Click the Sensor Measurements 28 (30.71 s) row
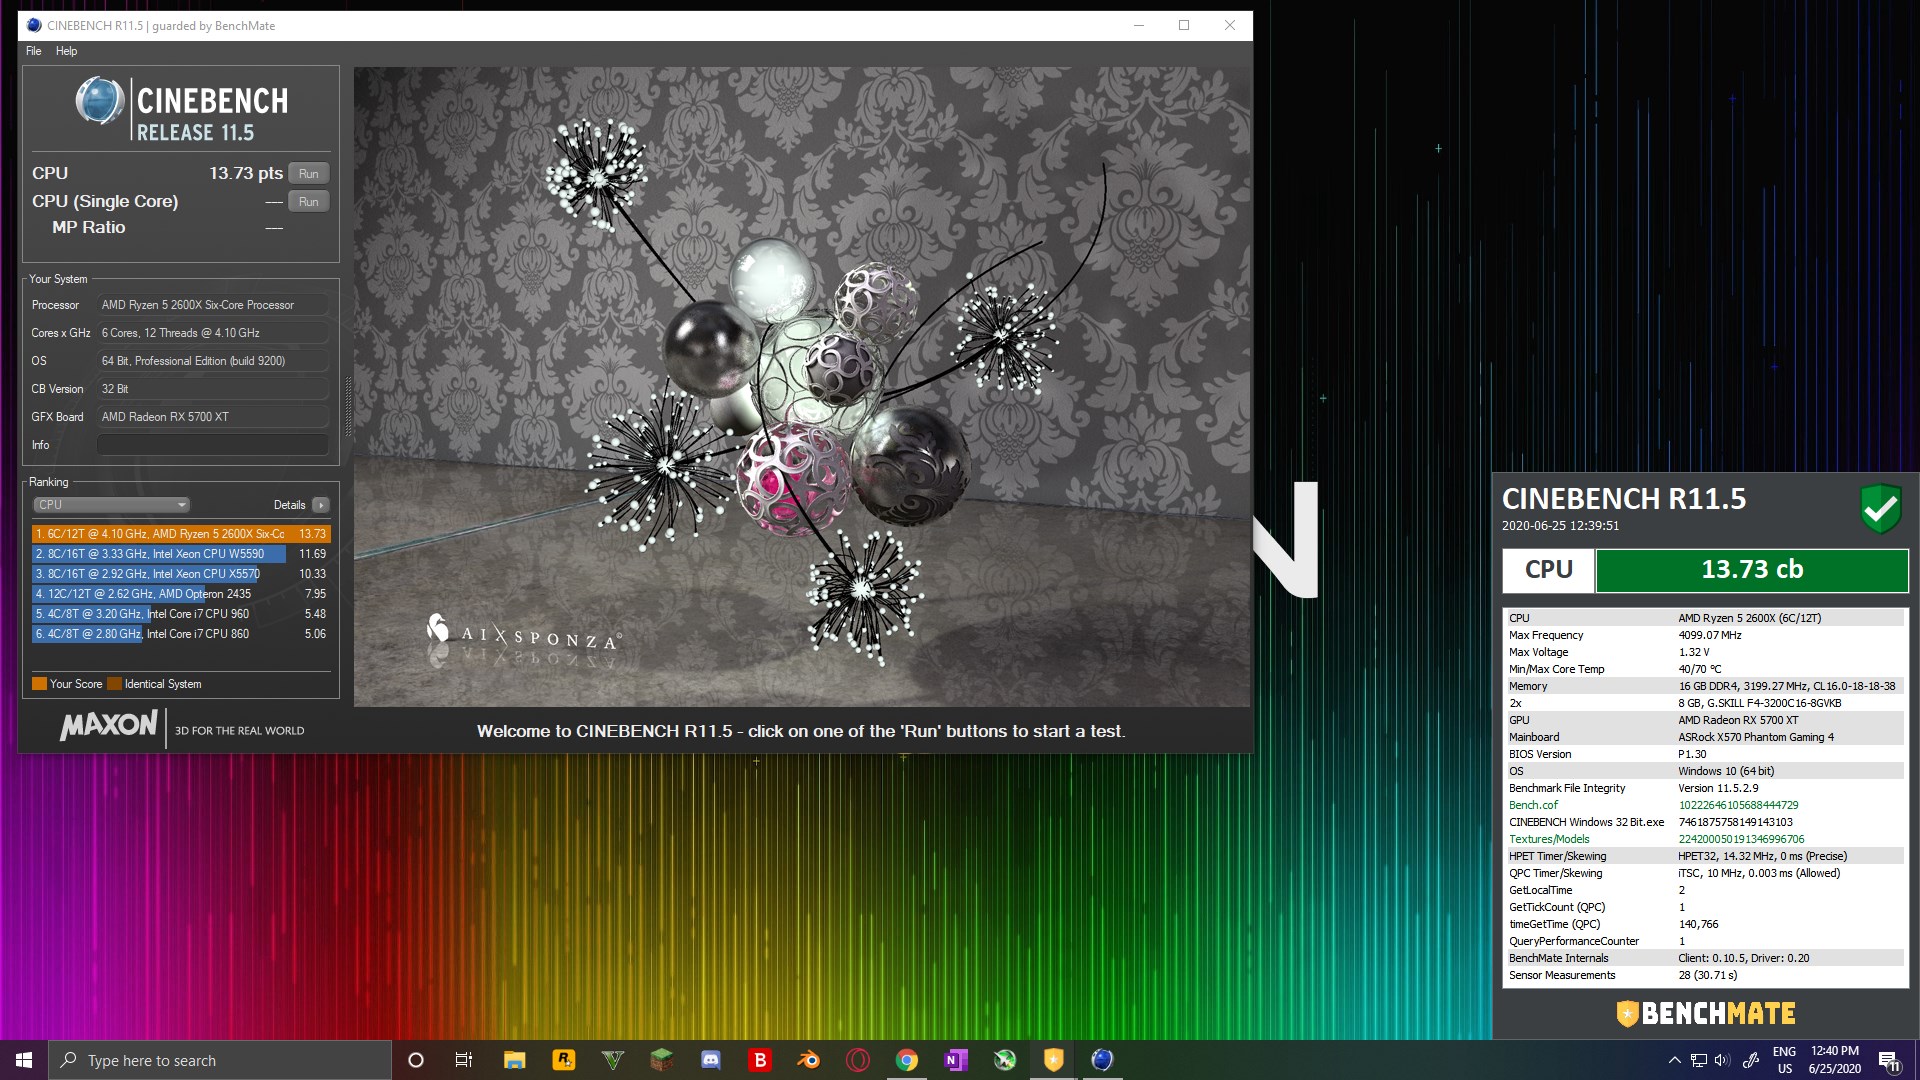1920x1080 pixels. point(1705,975)
